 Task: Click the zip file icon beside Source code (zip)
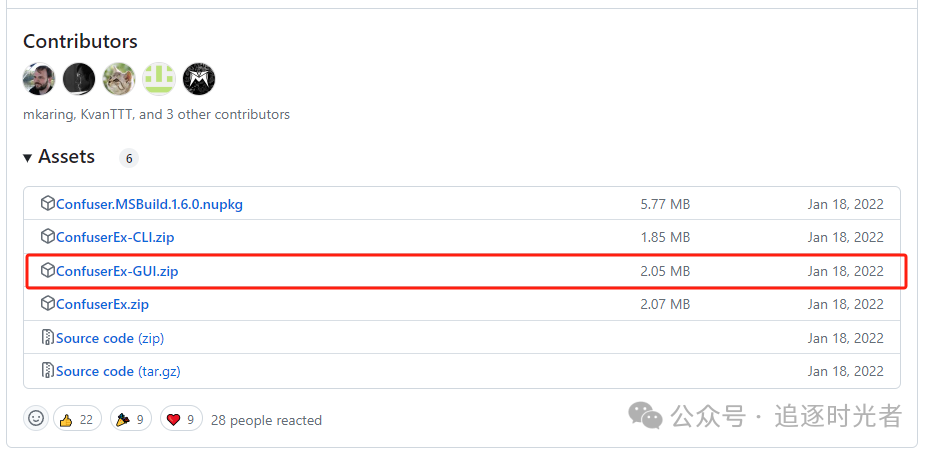click(x=47, y=338)
